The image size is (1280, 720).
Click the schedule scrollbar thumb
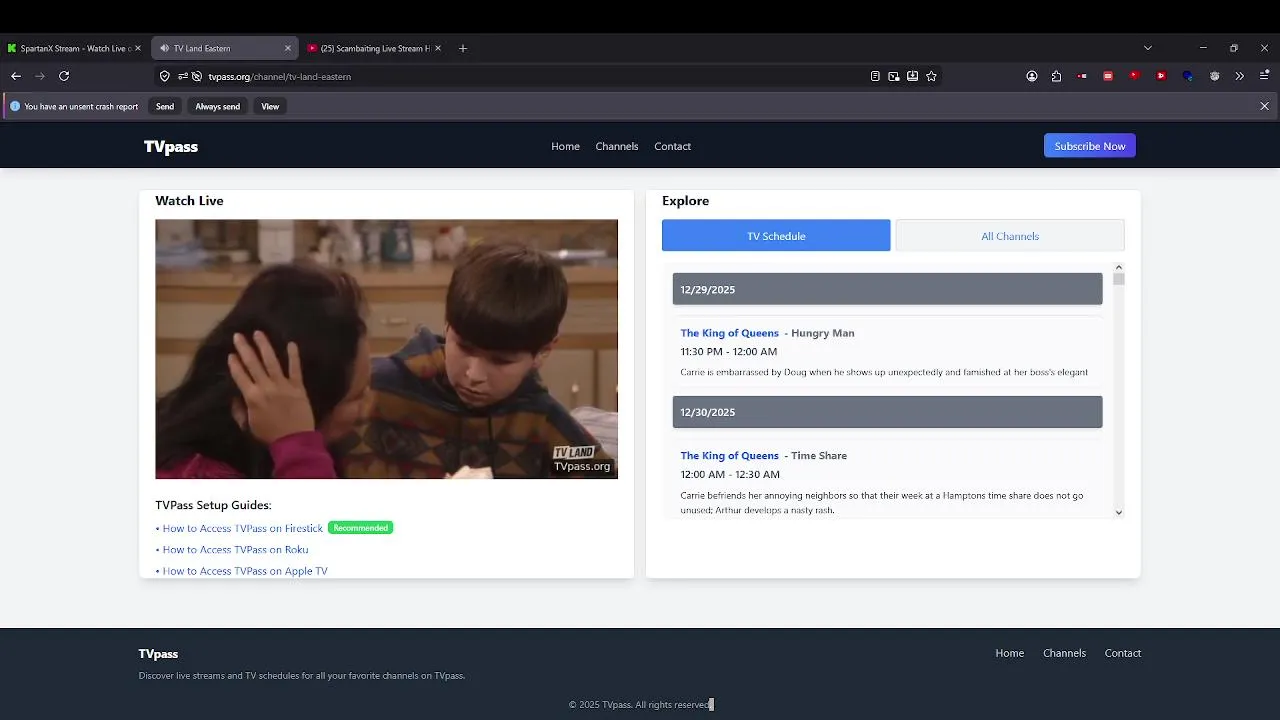[1119, 280]
